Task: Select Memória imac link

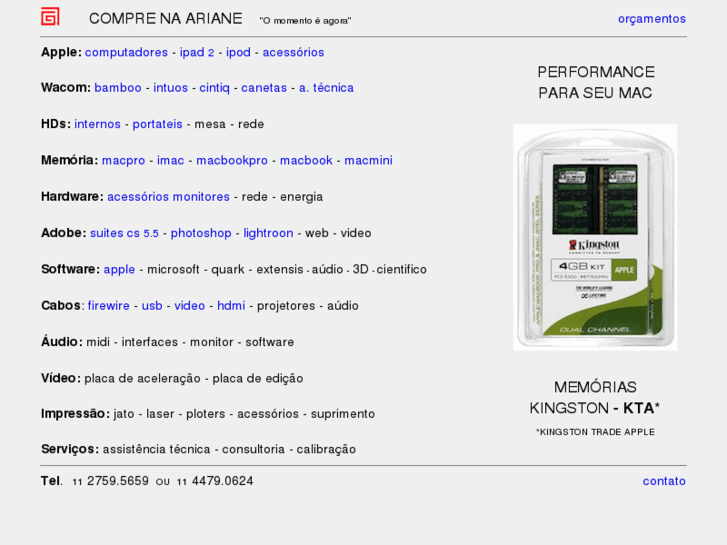Action: tap(171, 160)
